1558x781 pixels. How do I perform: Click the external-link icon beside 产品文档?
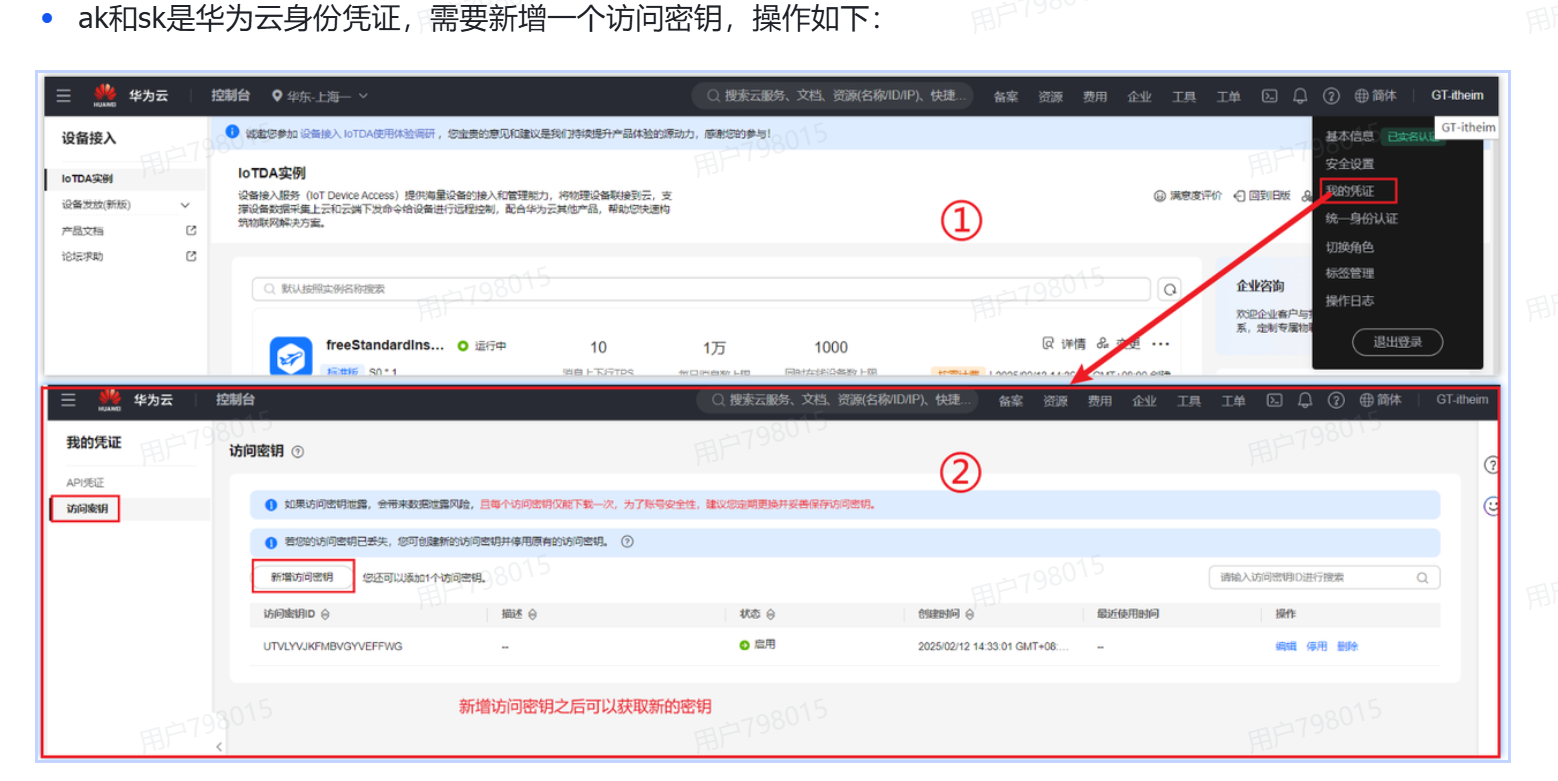pyautogui.click(x=191, y=230)
